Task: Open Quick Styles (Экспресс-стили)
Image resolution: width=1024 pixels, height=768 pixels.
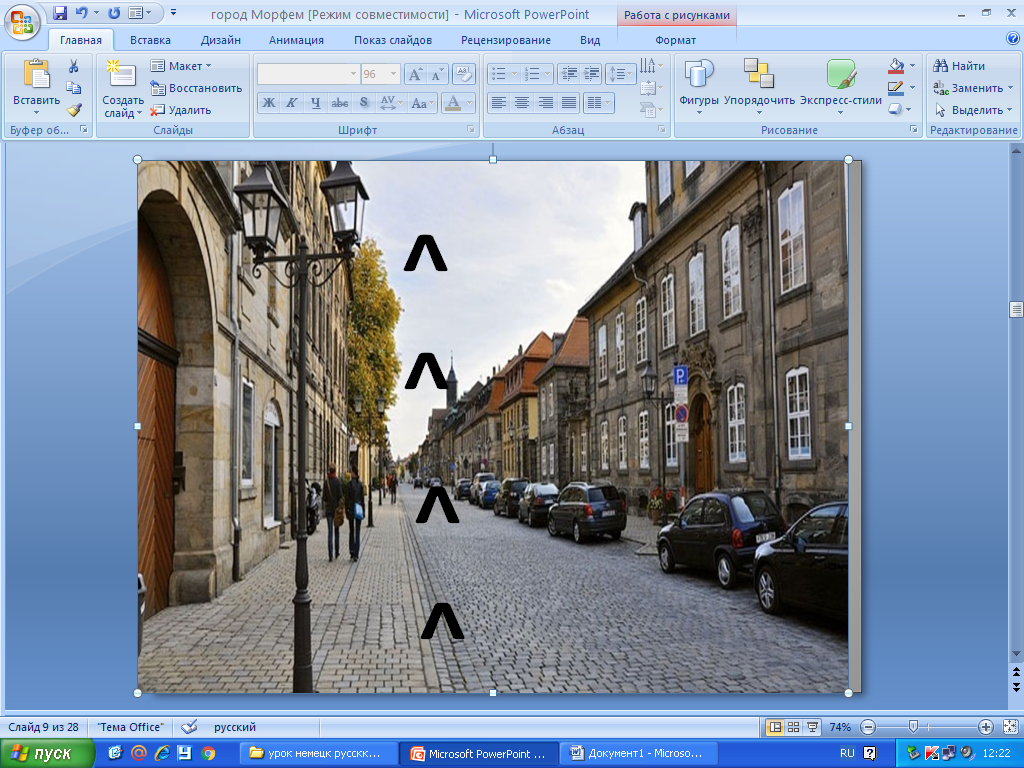Action: 840,84
